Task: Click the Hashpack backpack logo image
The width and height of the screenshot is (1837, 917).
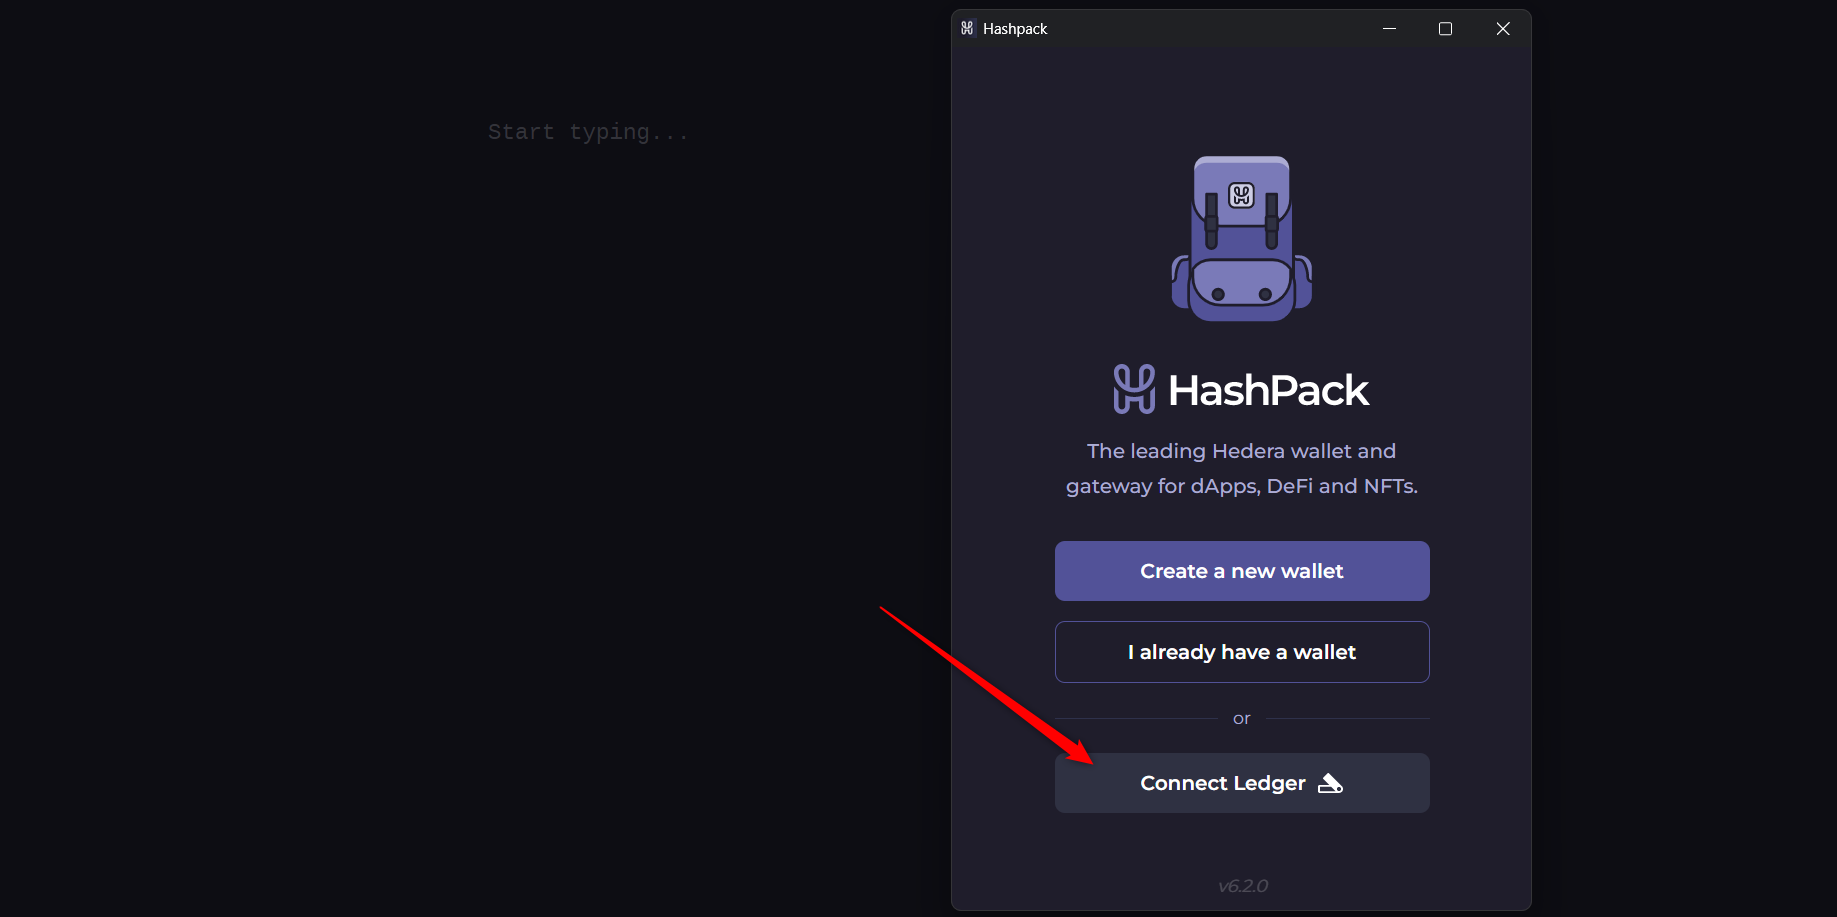Action: (1242, 238)
